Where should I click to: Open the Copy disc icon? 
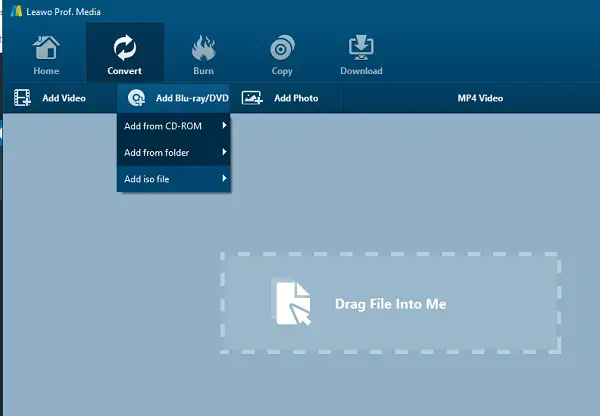pos(282,47)
